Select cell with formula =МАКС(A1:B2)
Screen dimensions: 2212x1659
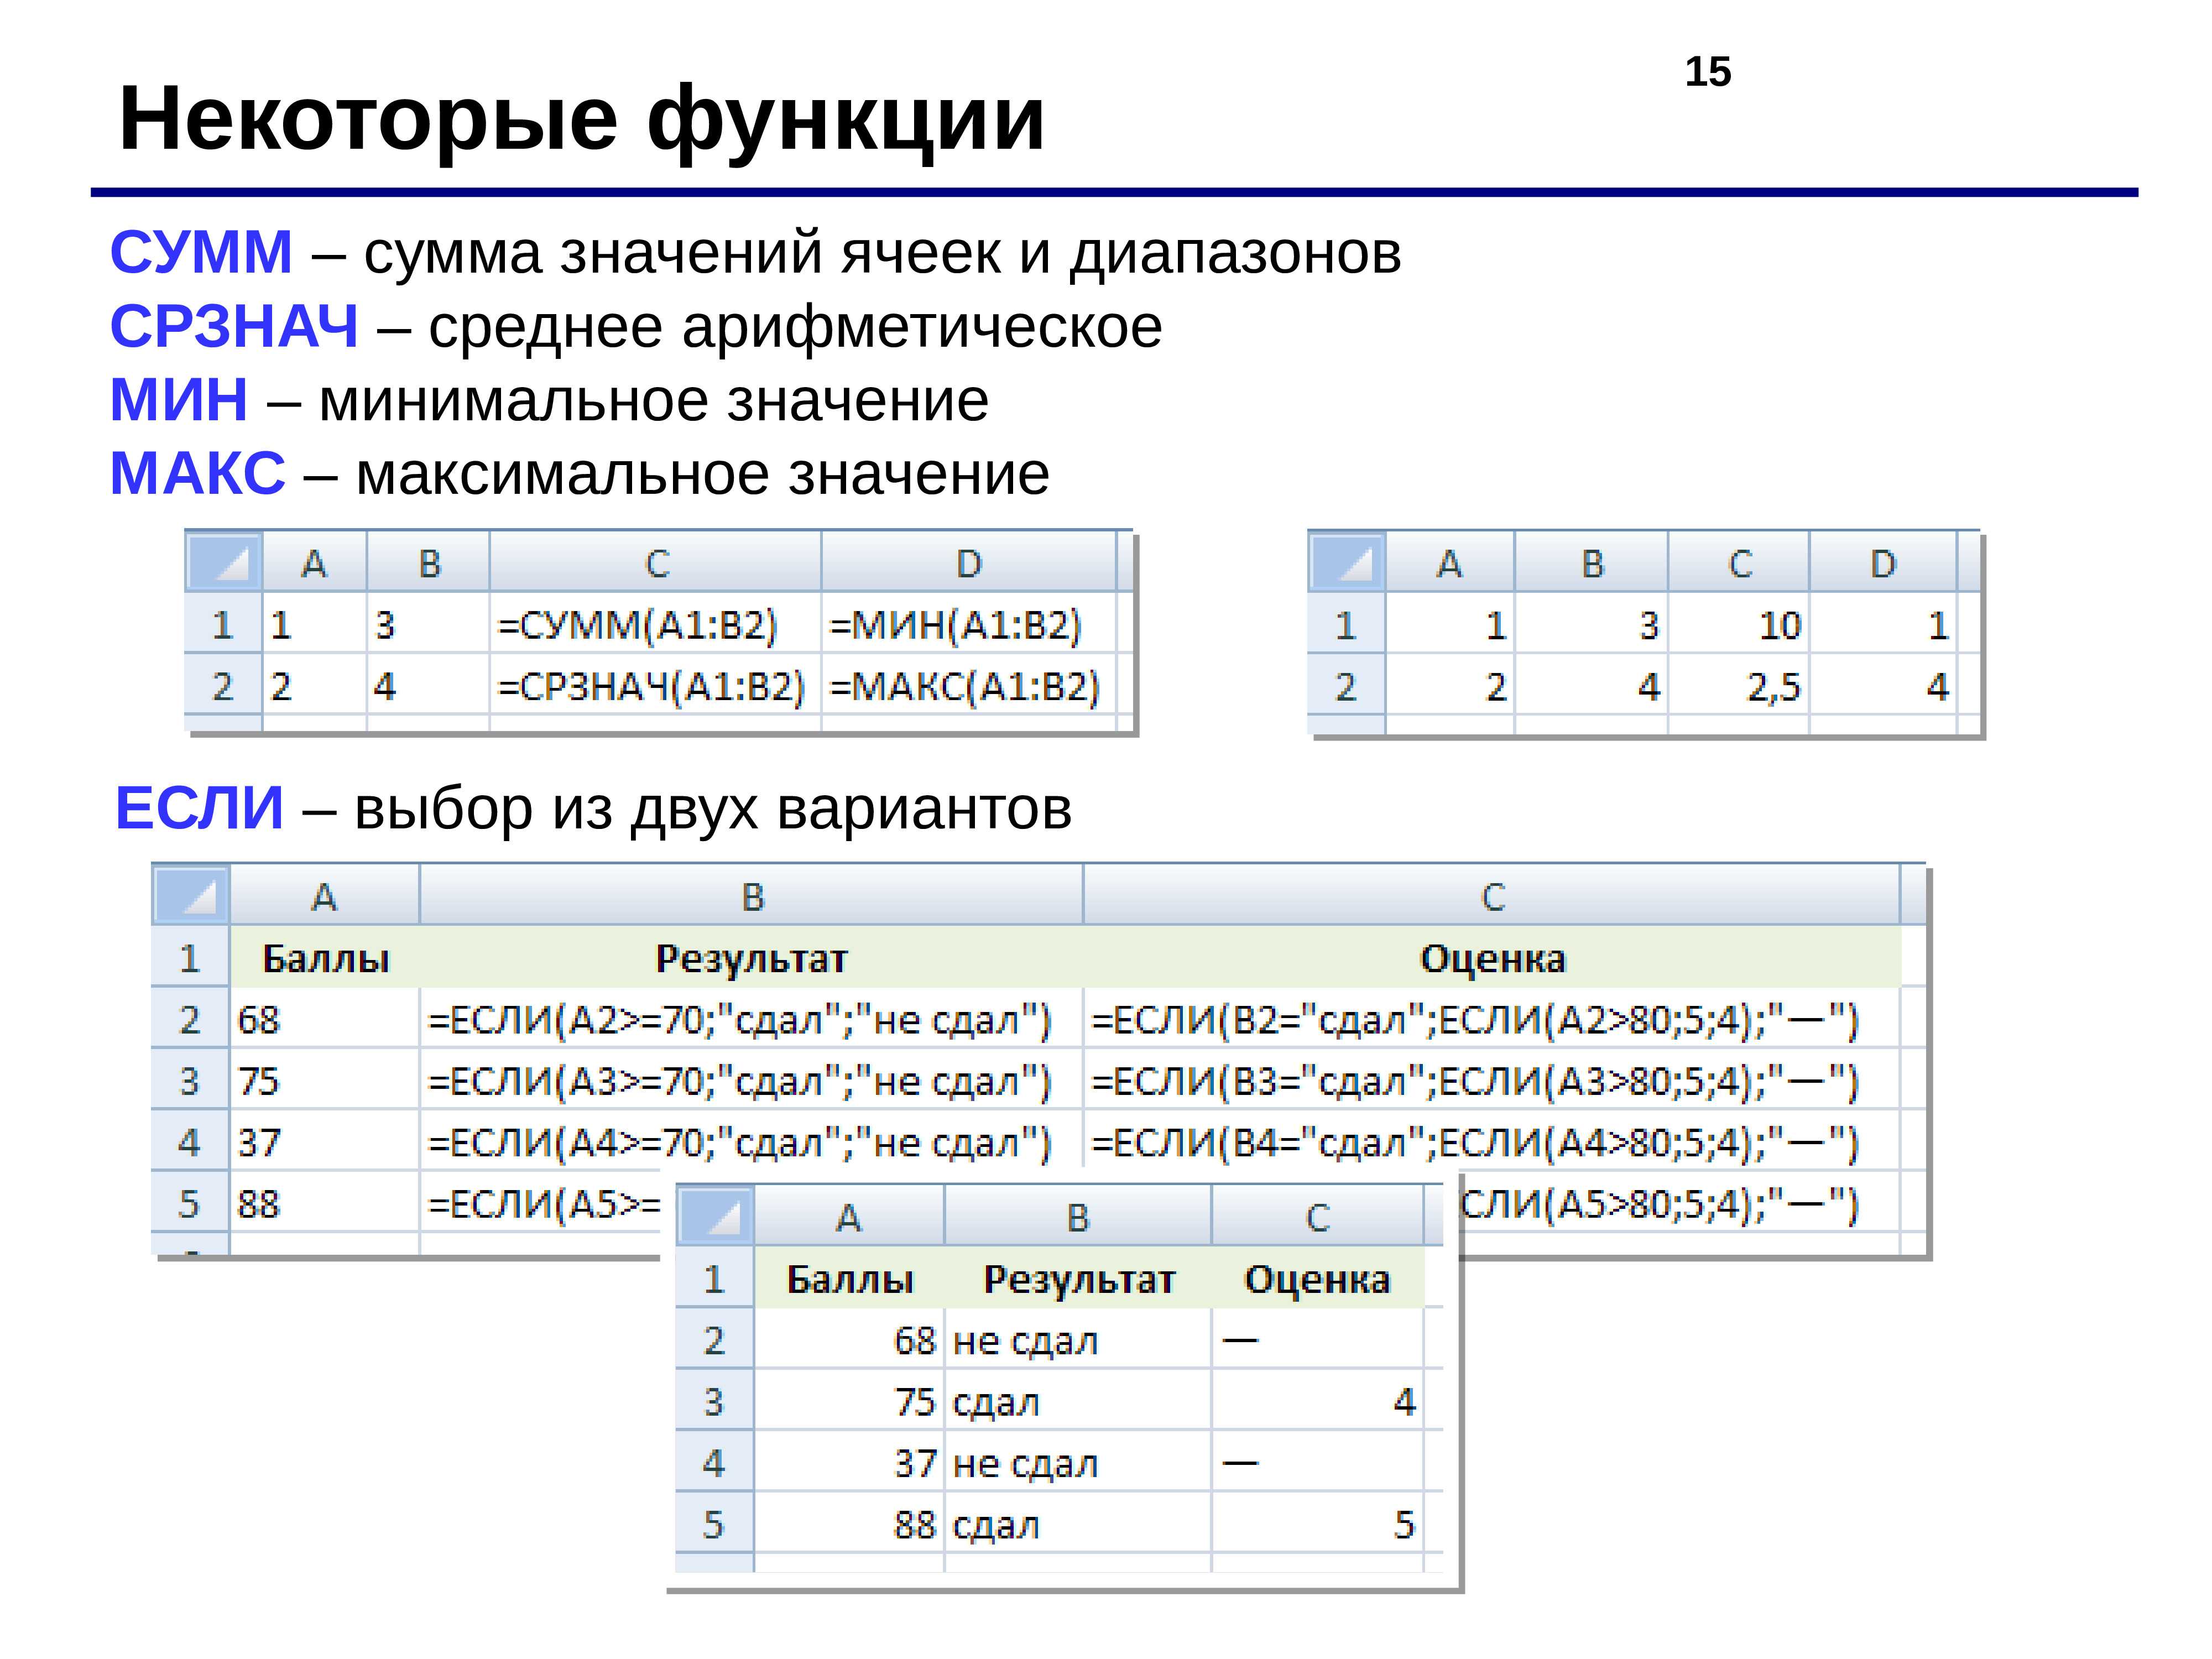pos(969,685)
